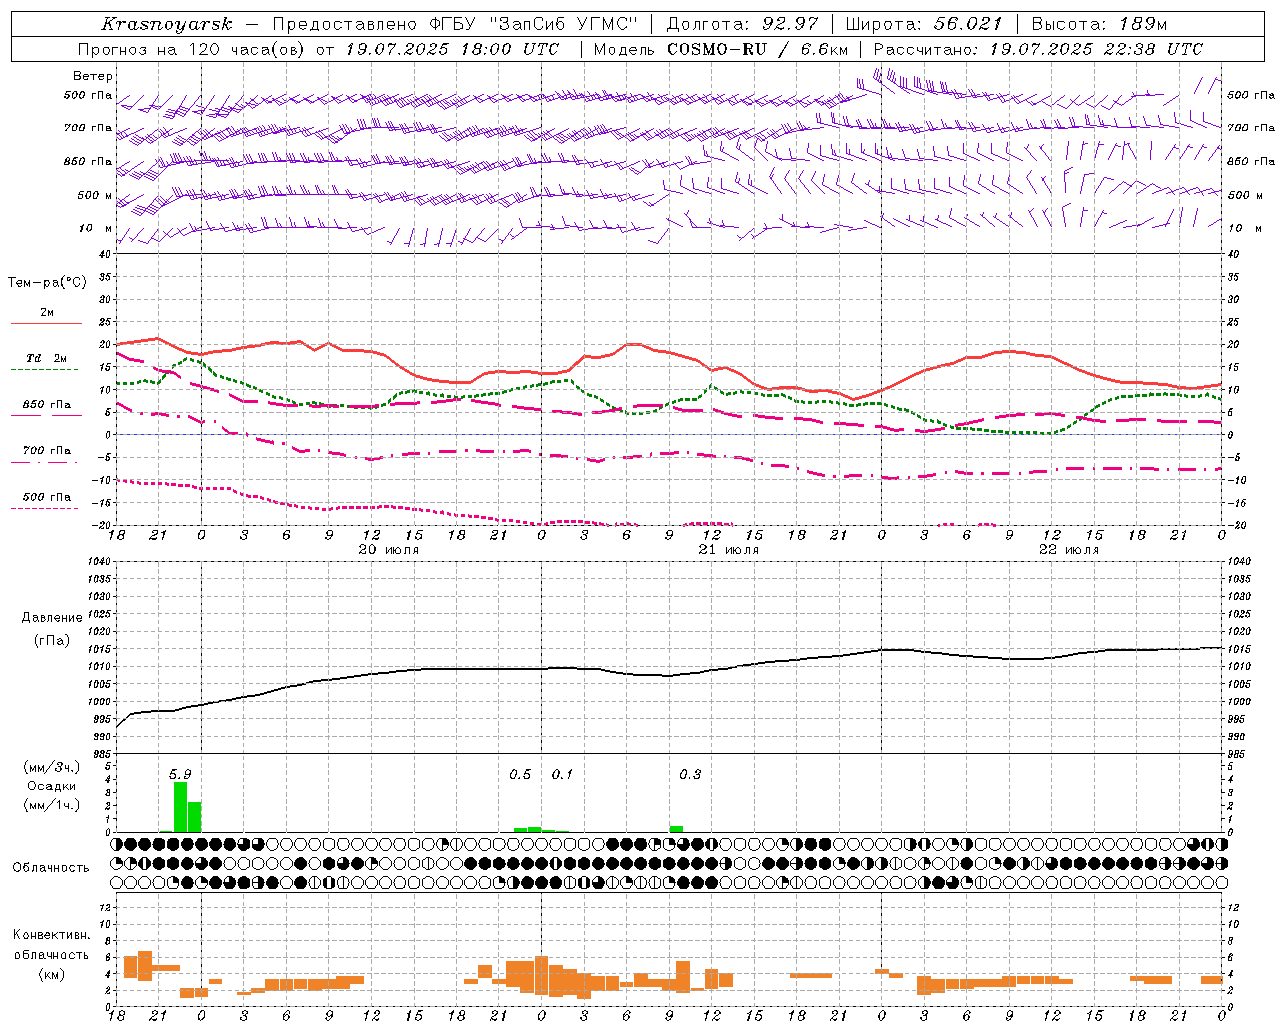Click the '(км)' convective cloud units label

(51, 974)
